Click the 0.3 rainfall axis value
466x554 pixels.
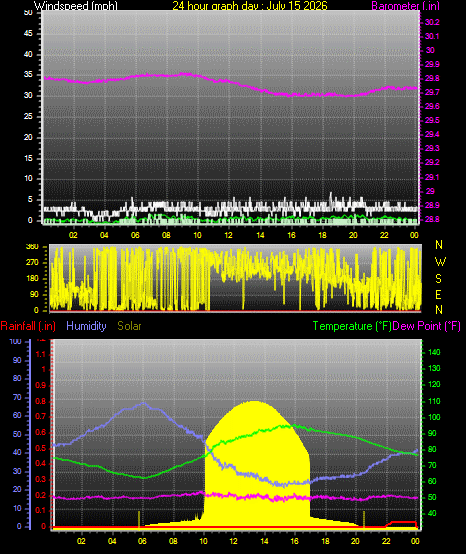click(x=41, y=479)
